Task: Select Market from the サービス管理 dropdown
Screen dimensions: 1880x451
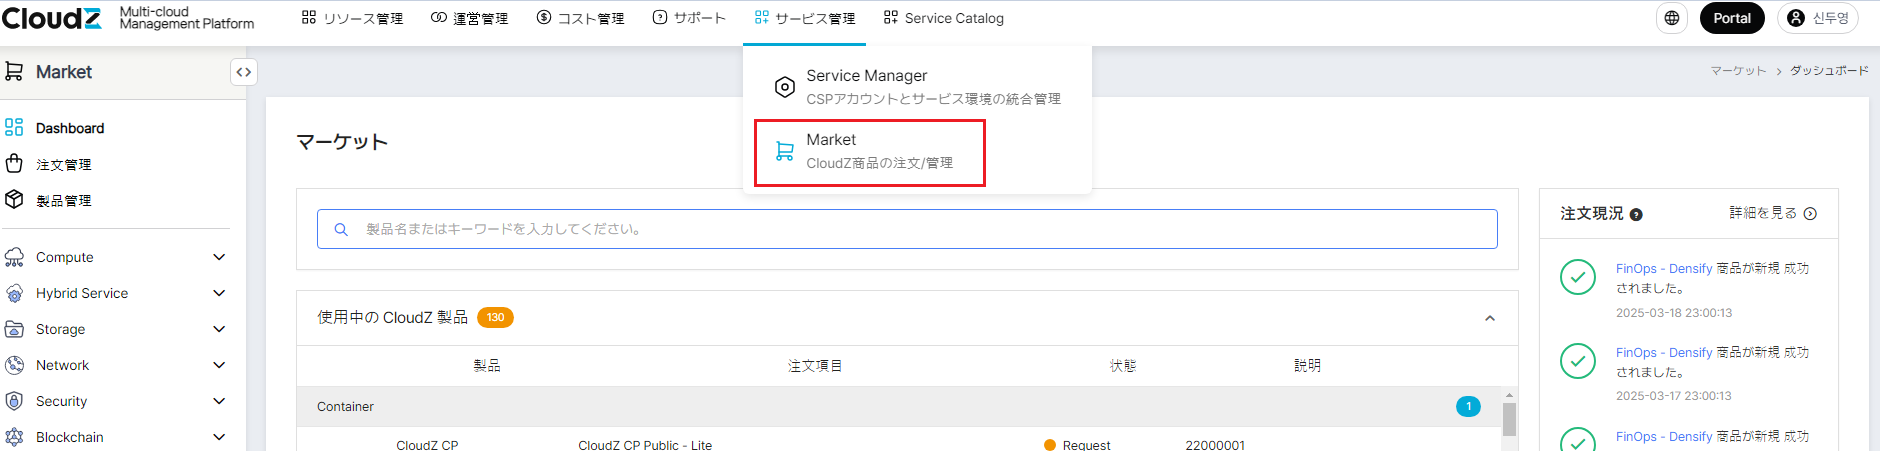Action: tap(870, 152)
